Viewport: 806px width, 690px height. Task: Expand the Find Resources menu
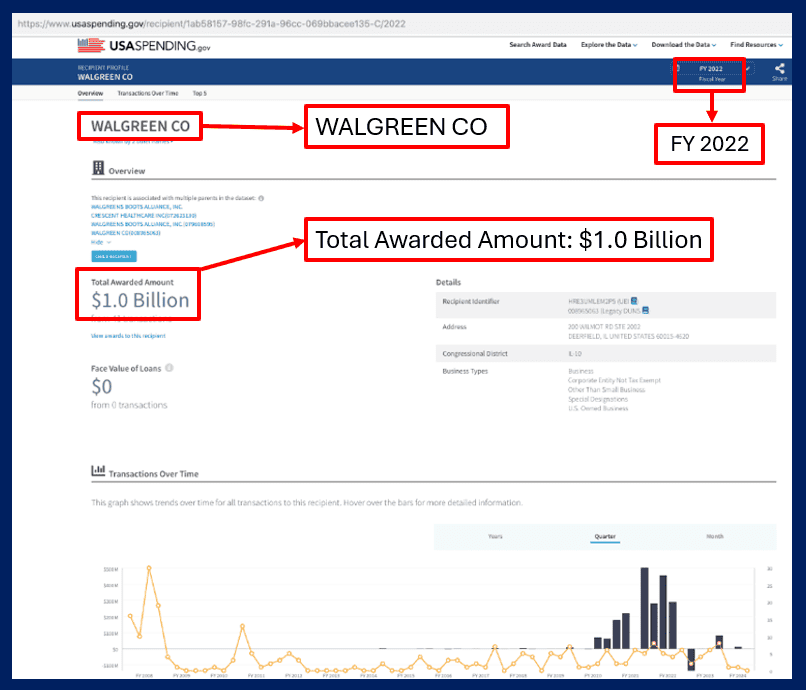(x=757, y=45)
